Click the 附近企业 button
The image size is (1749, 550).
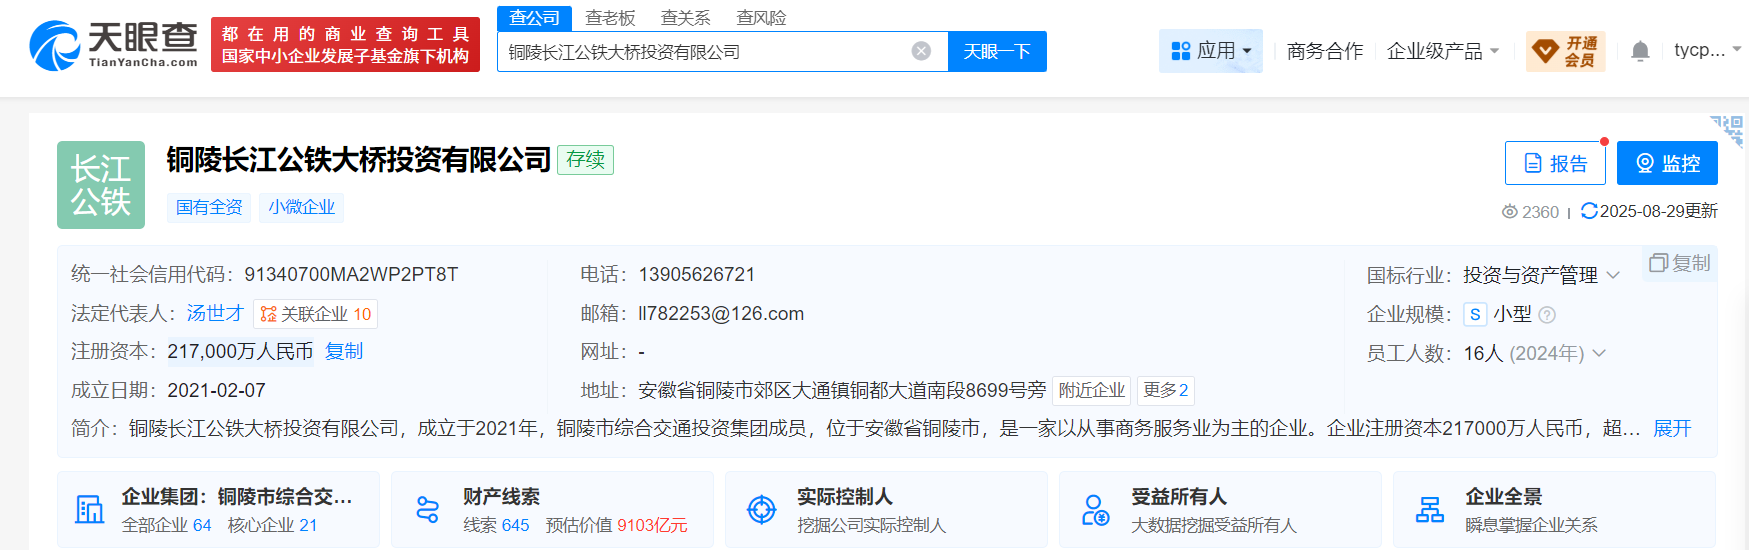(x=1091, y=390)
